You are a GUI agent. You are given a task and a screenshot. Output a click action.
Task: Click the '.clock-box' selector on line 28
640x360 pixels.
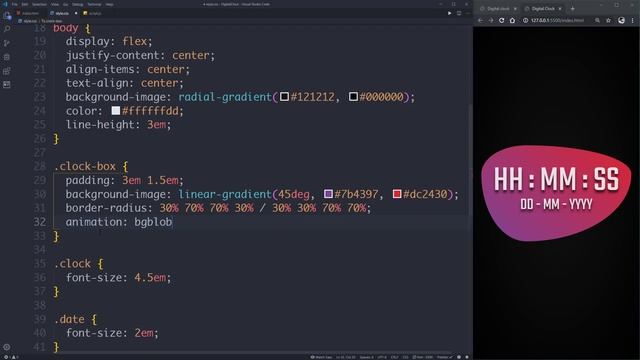85,167
